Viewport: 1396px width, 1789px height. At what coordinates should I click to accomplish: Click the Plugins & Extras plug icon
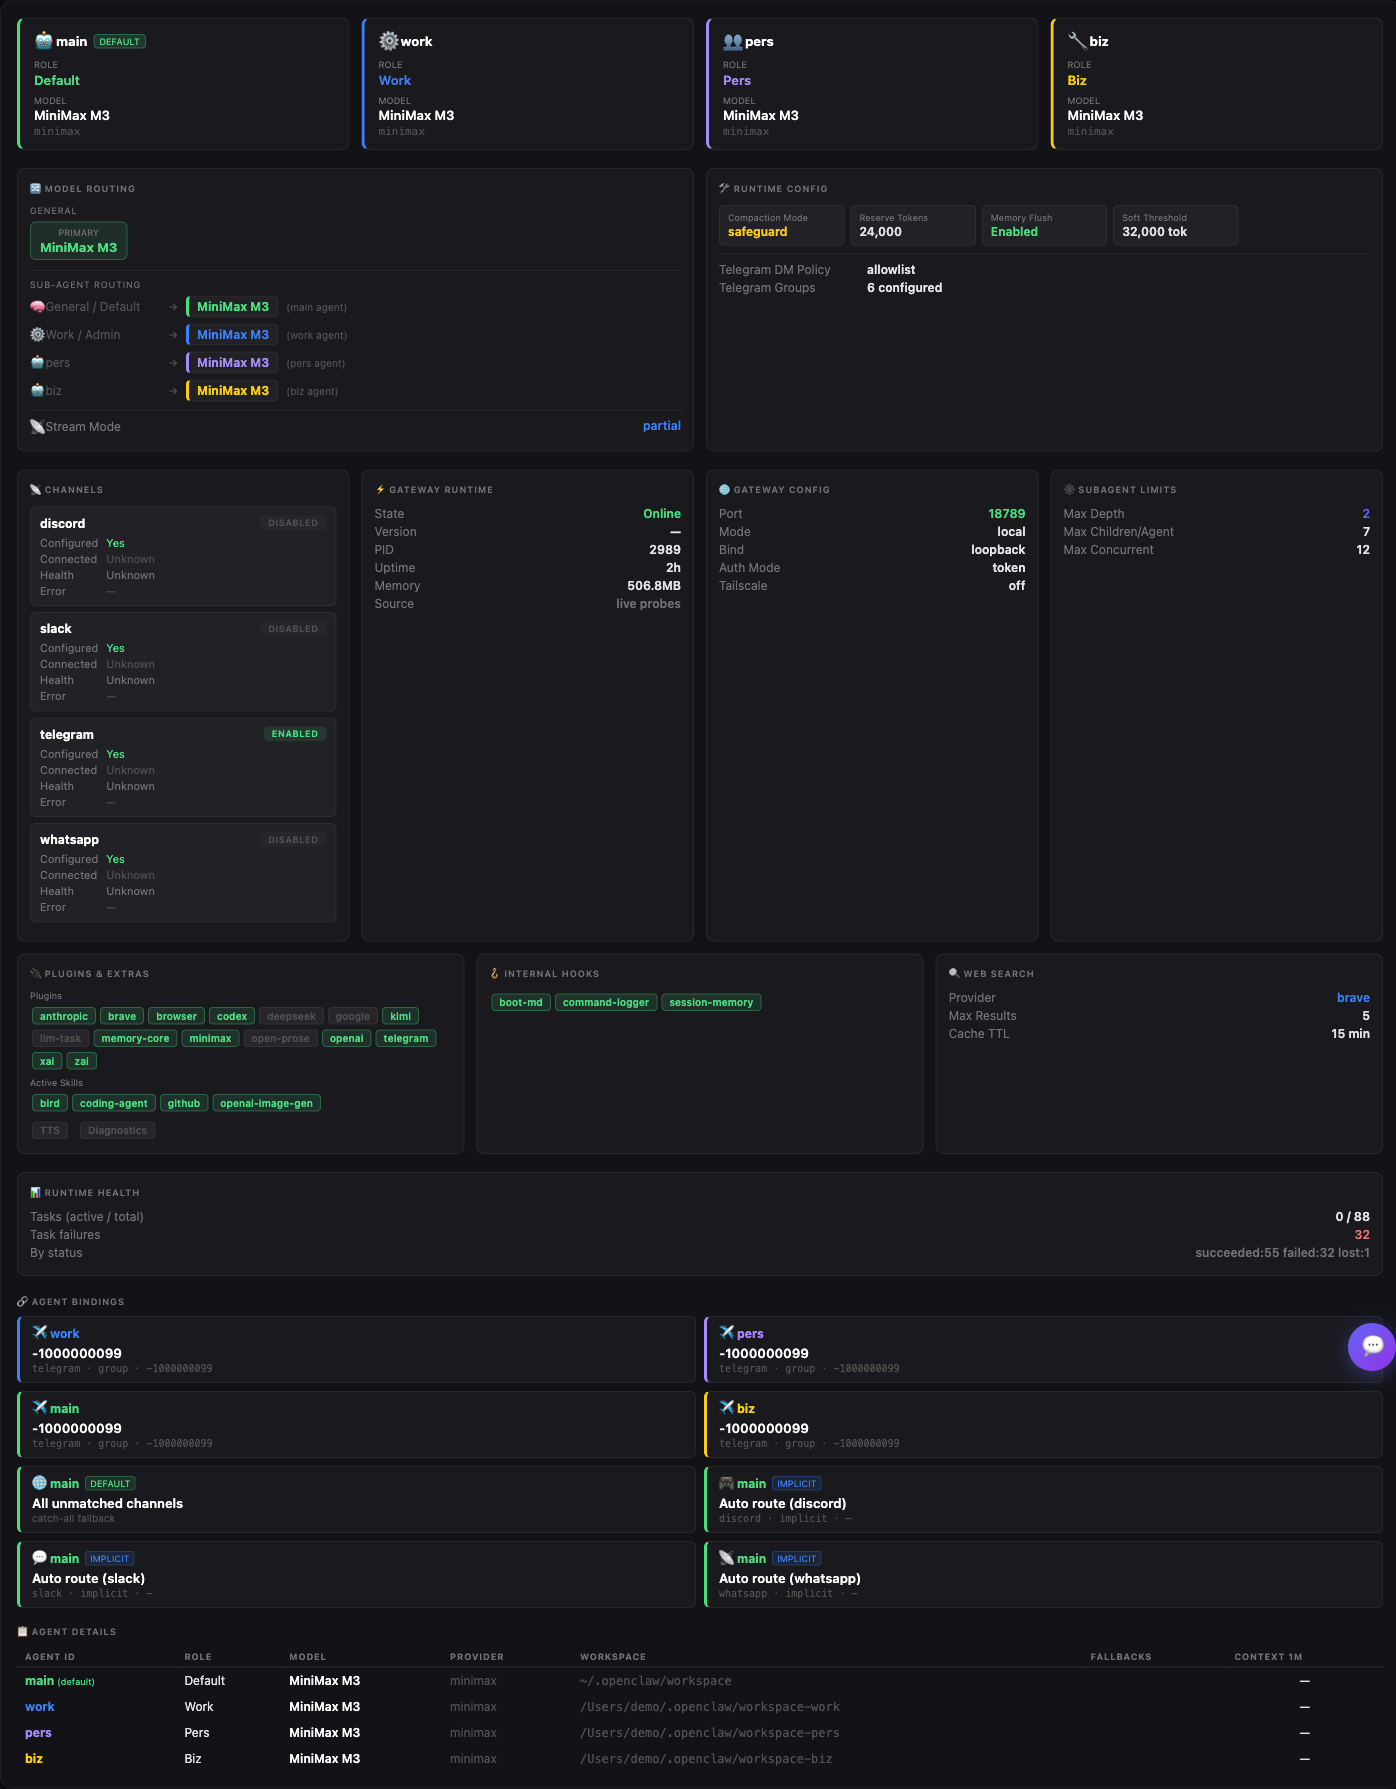coord(36,974)
